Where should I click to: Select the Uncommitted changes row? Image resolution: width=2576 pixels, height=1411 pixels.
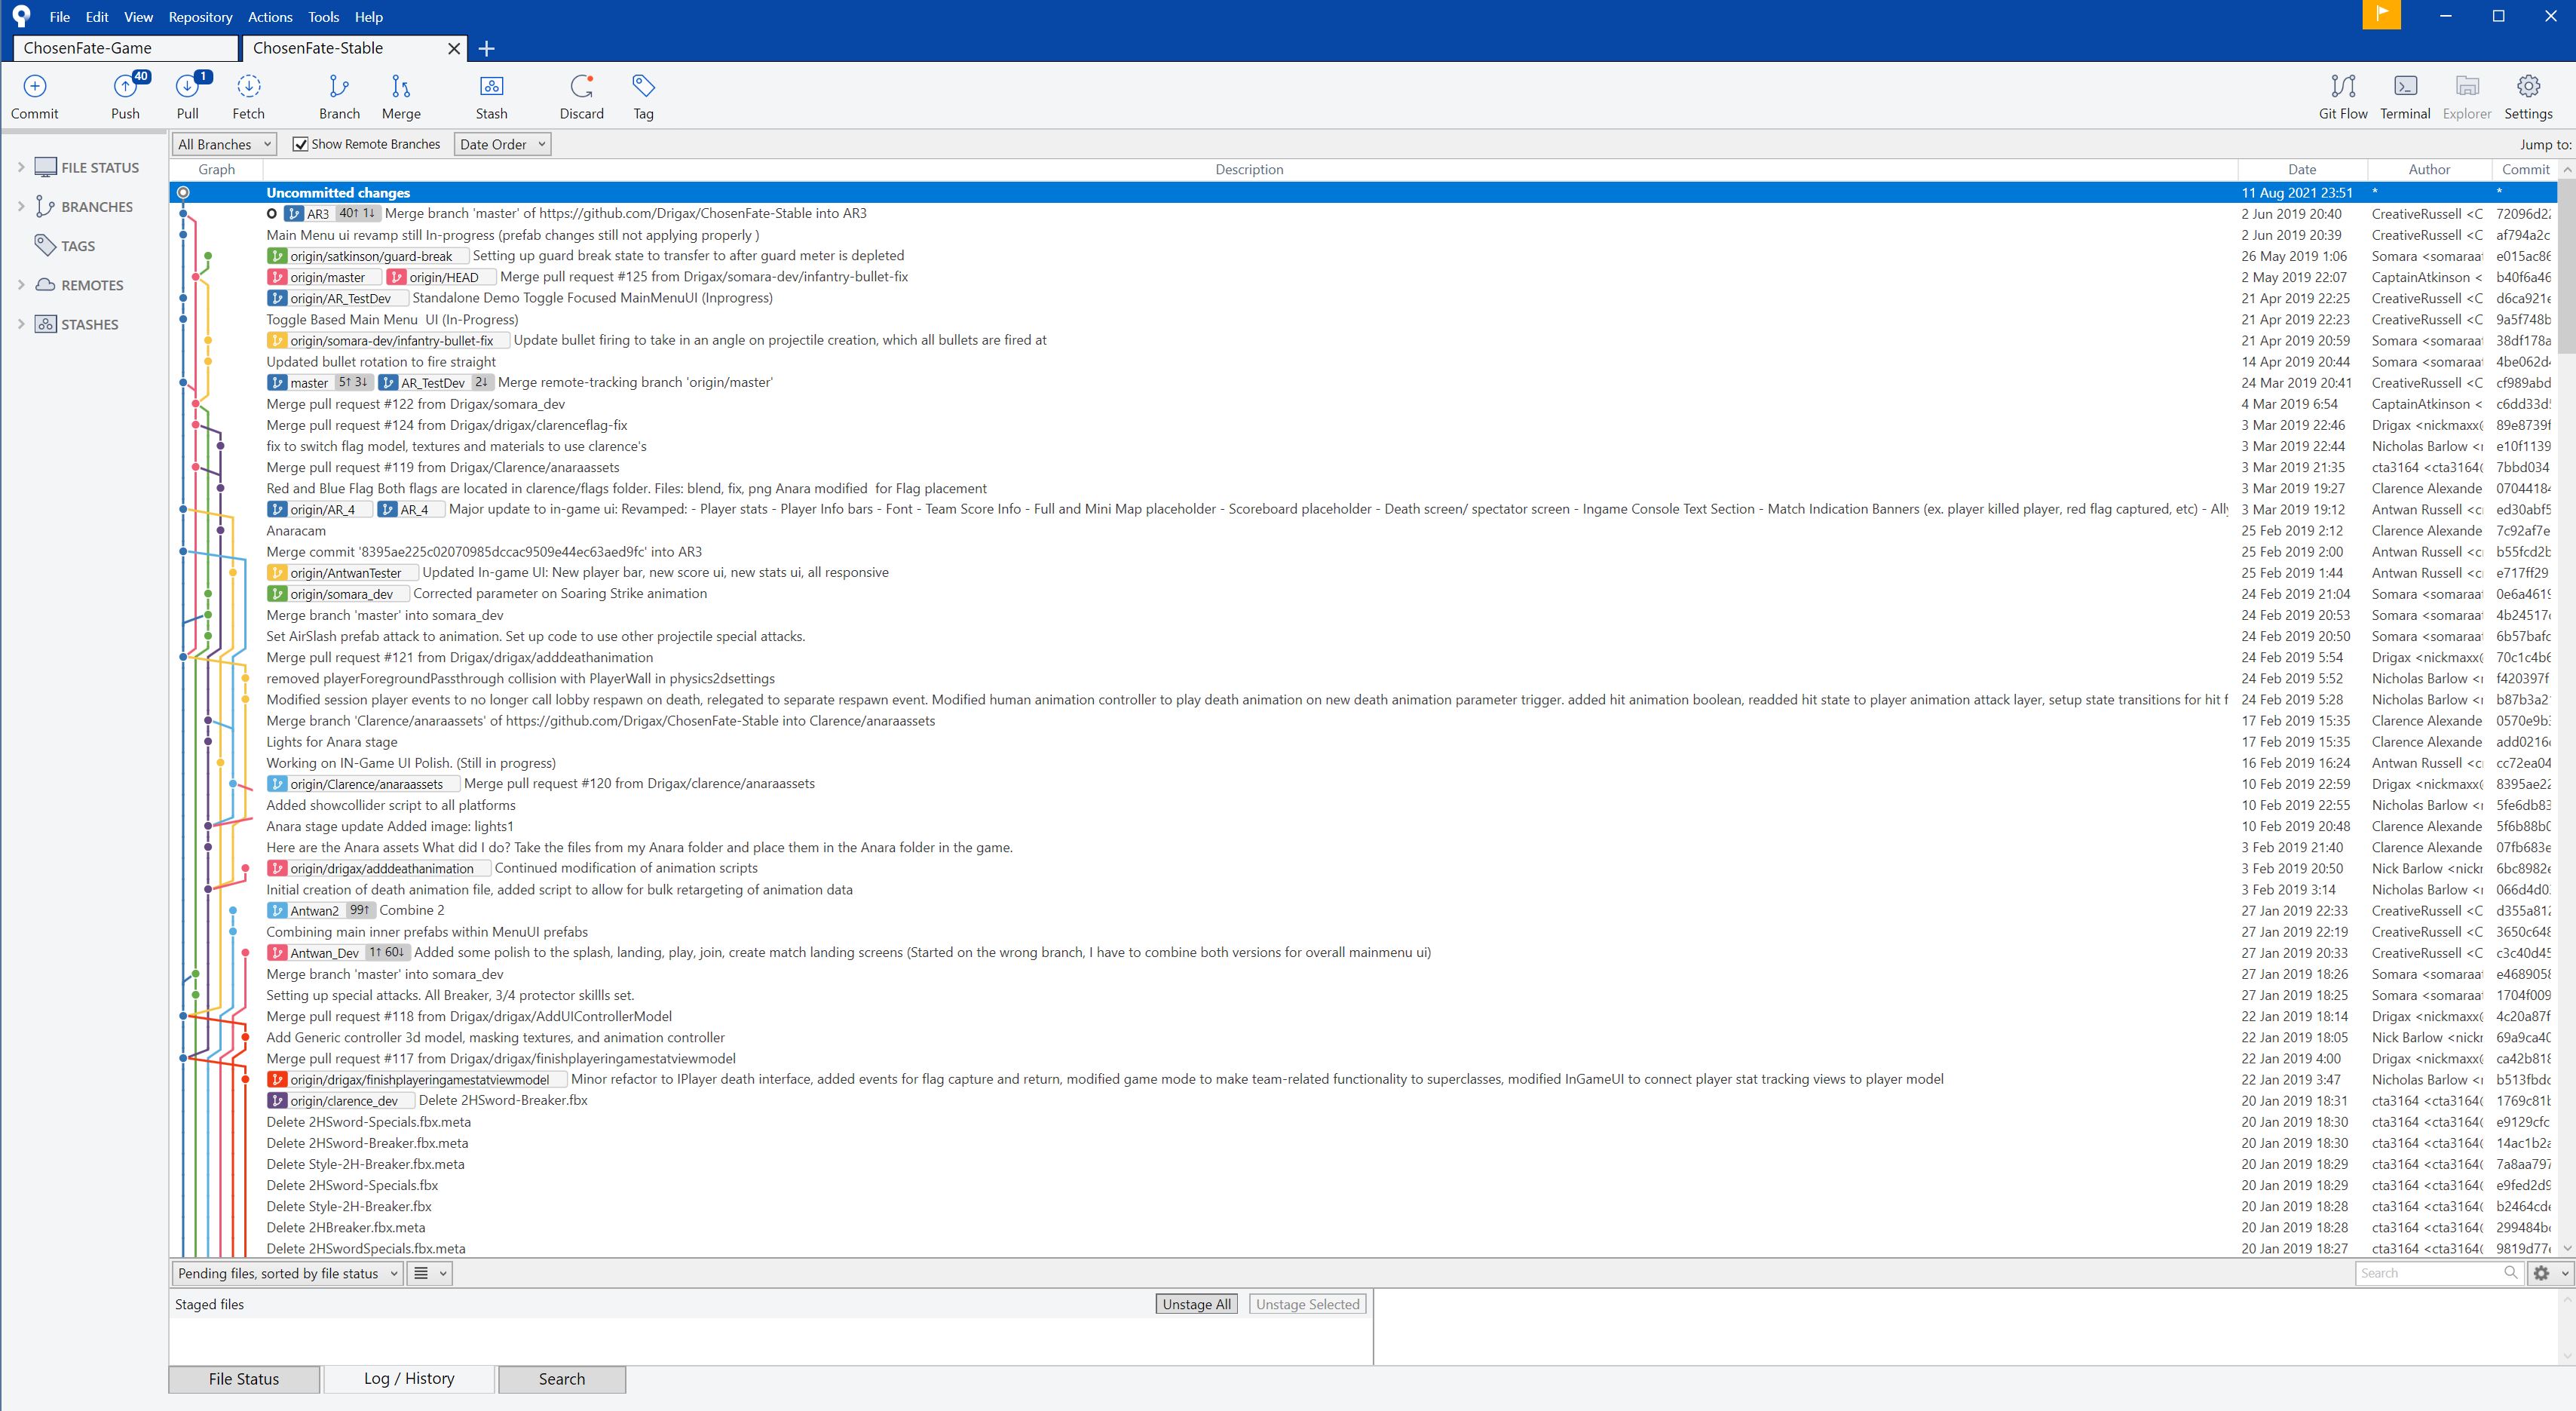[x=1363, y=192]
